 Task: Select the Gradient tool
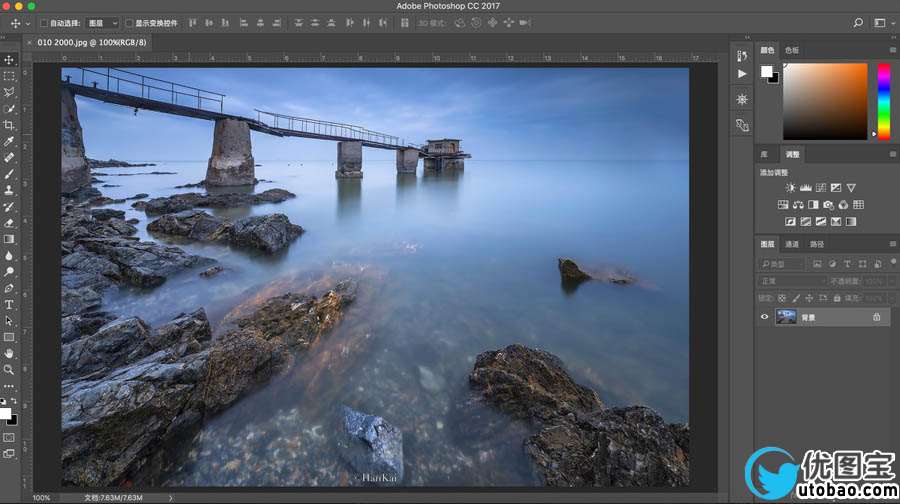point(9,239)
